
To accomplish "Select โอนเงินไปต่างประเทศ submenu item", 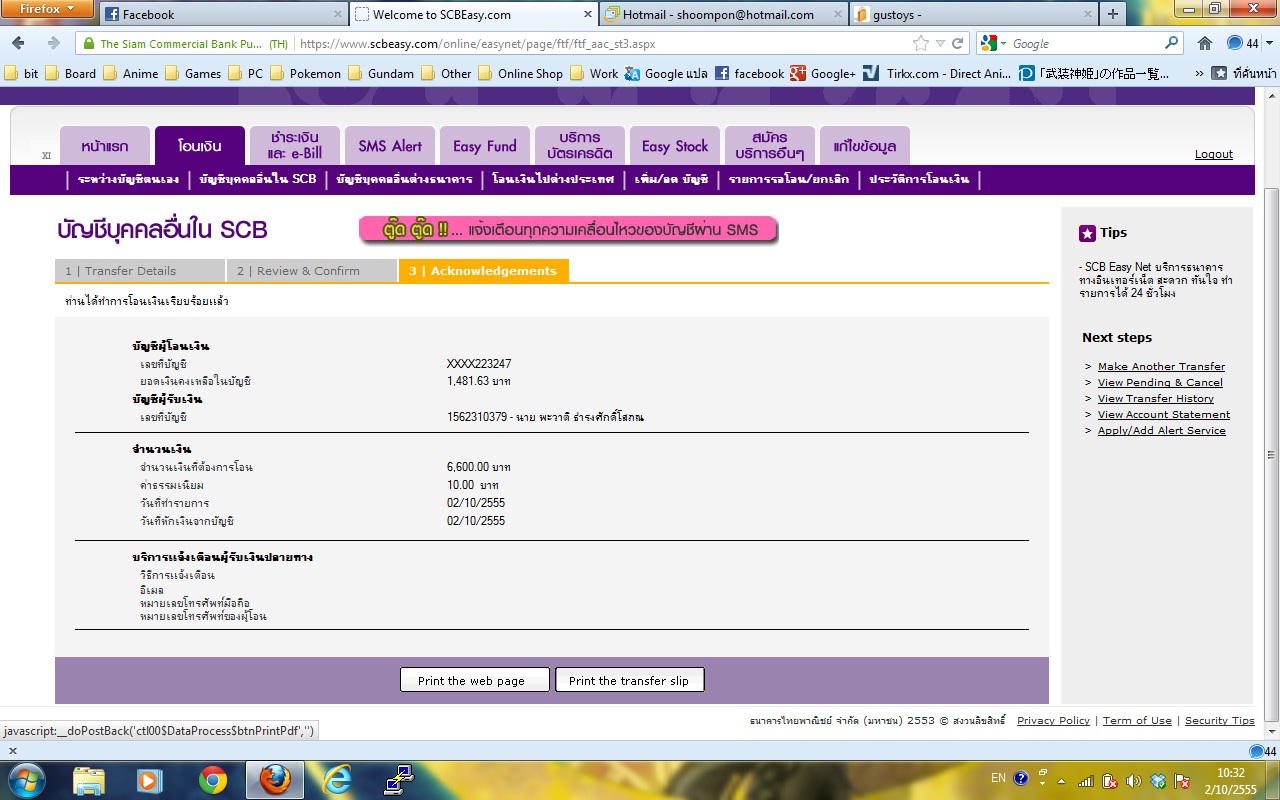I will point(553,180).
